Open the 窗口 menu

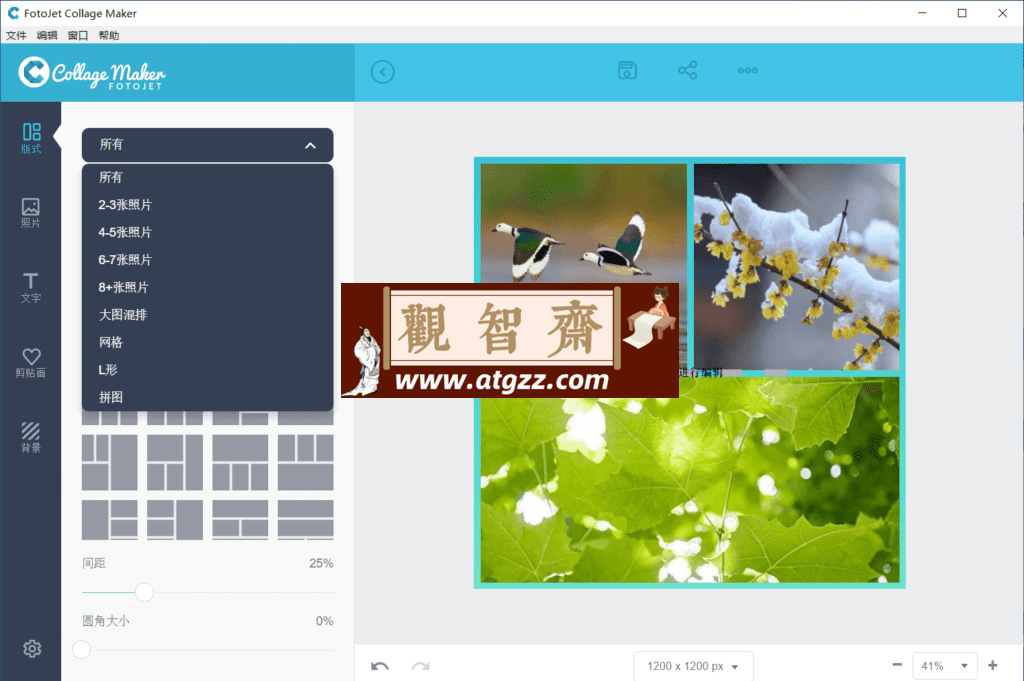tap(78, 35)
